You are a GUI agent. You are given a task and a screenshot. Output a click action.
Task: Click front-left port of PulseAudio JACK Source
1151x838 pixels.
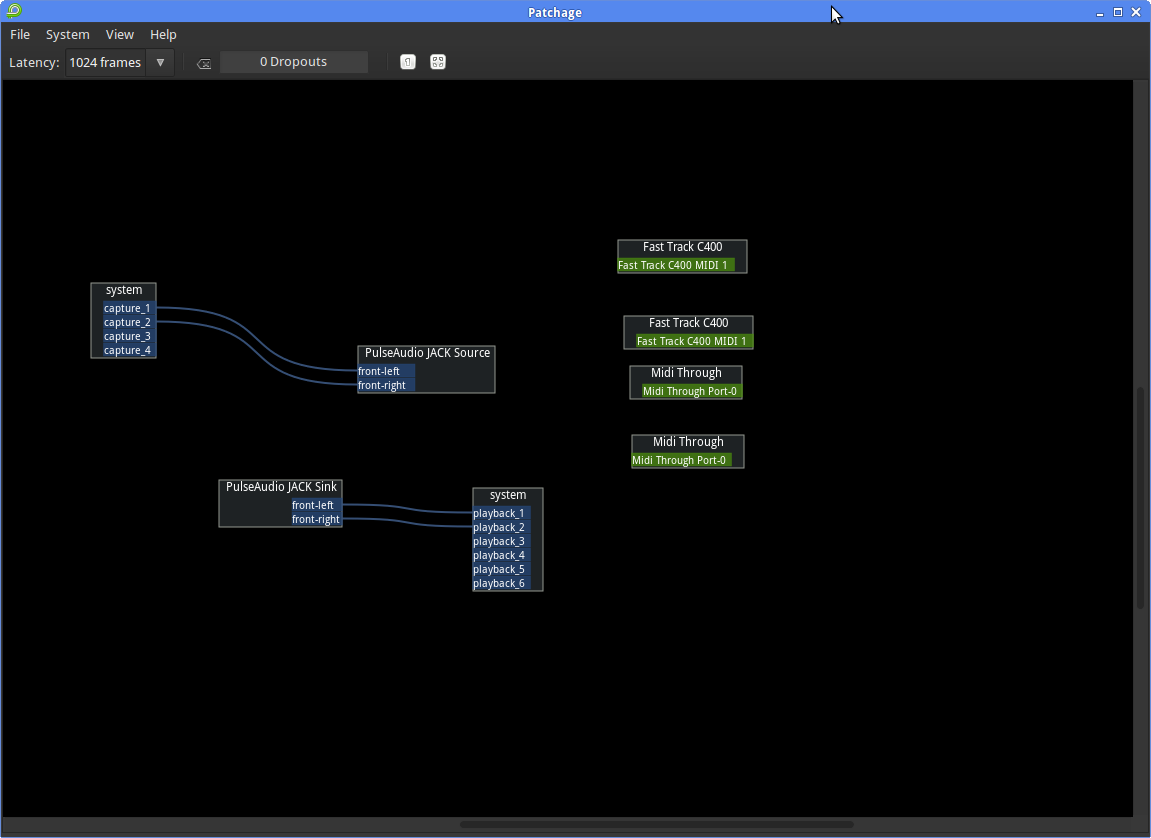(x=385, y=371)
